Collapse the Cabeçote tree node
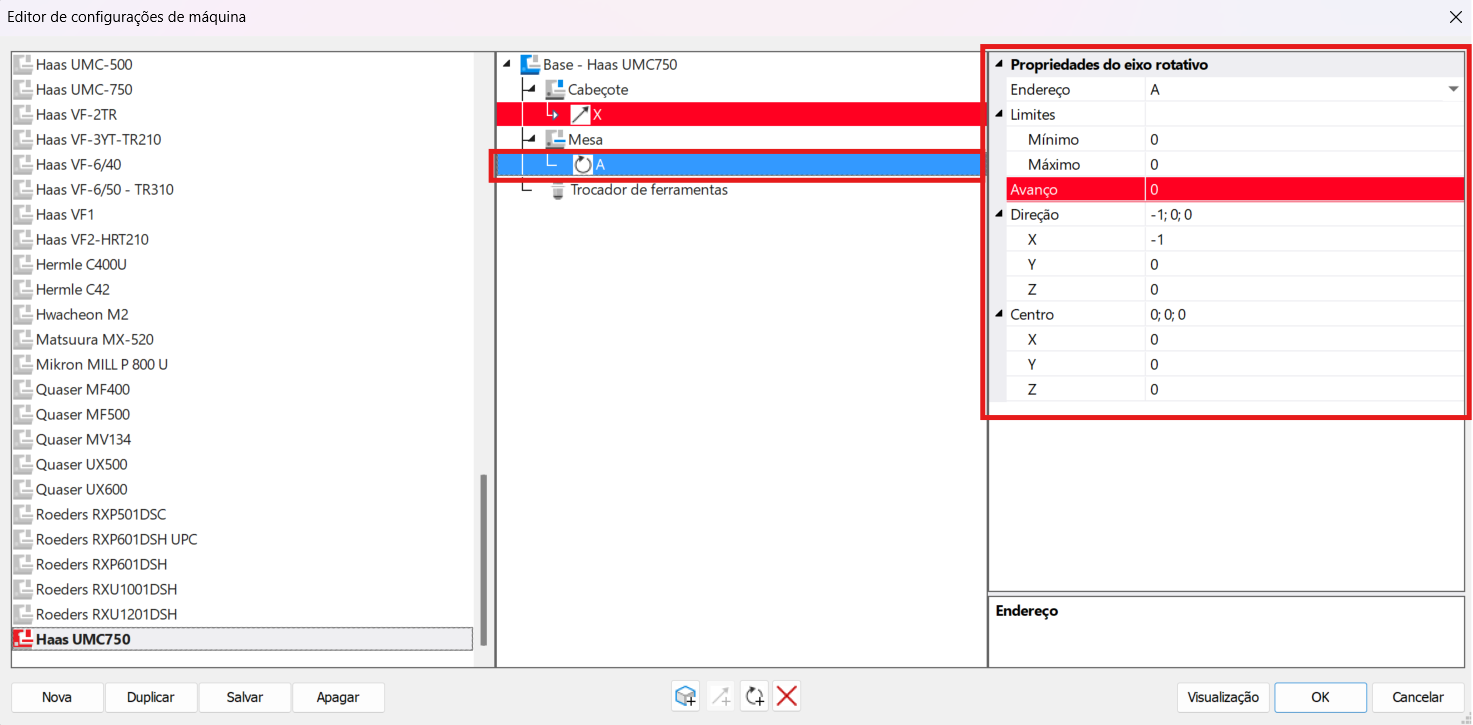 [530, 90]
